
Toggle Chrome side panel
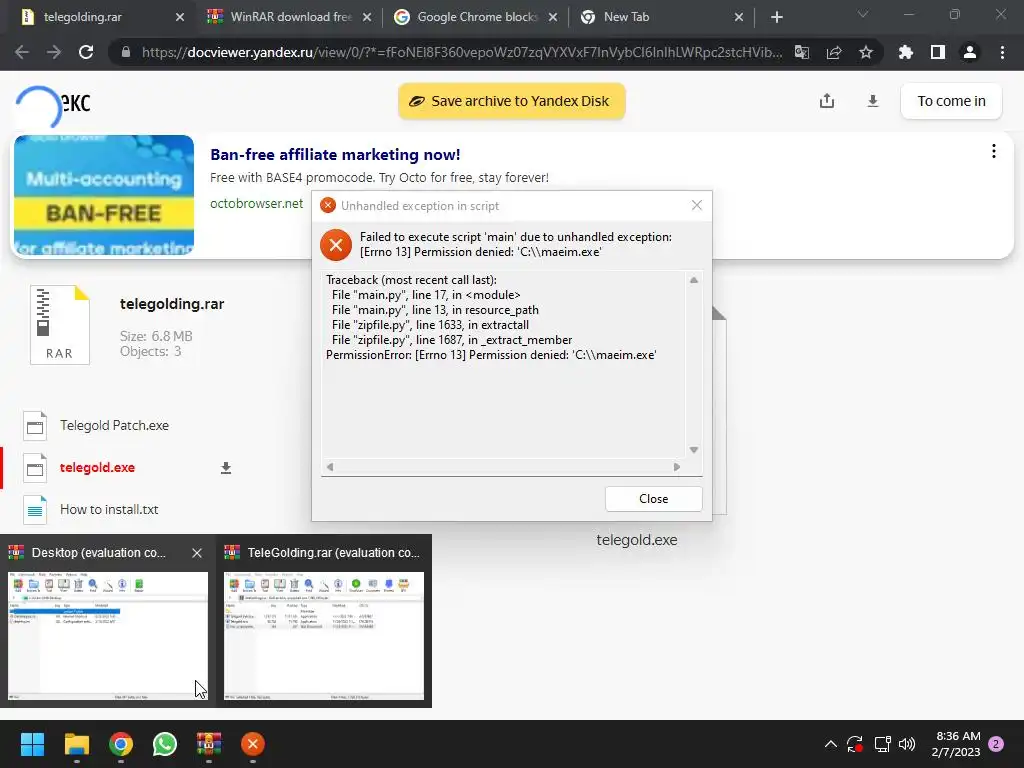click(x=938, y=52)
